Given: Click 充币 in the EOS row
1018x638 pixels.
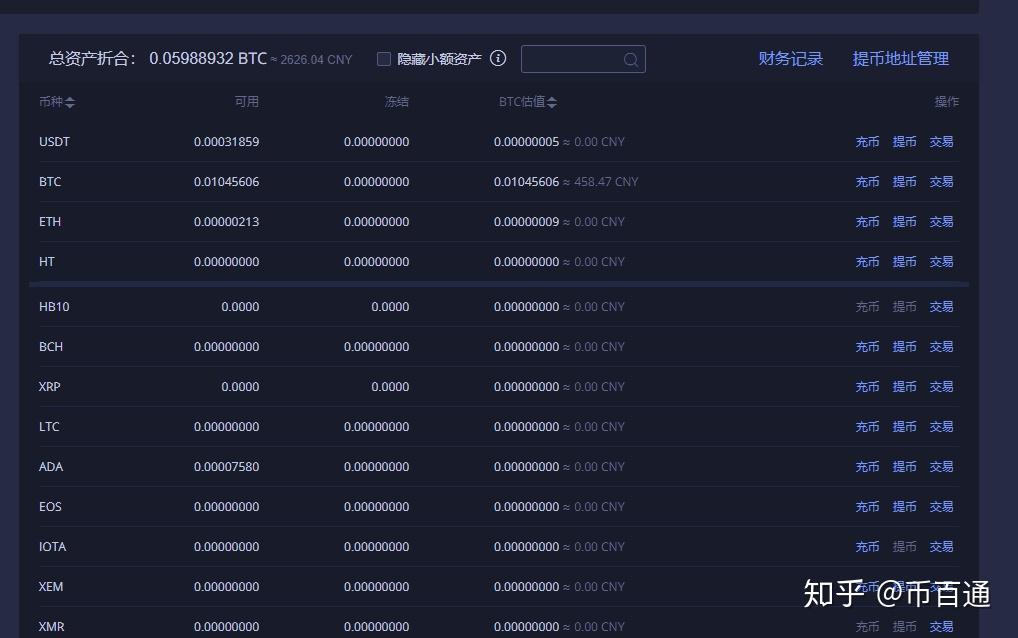Looking at the screenshot, I should point(867,506).
